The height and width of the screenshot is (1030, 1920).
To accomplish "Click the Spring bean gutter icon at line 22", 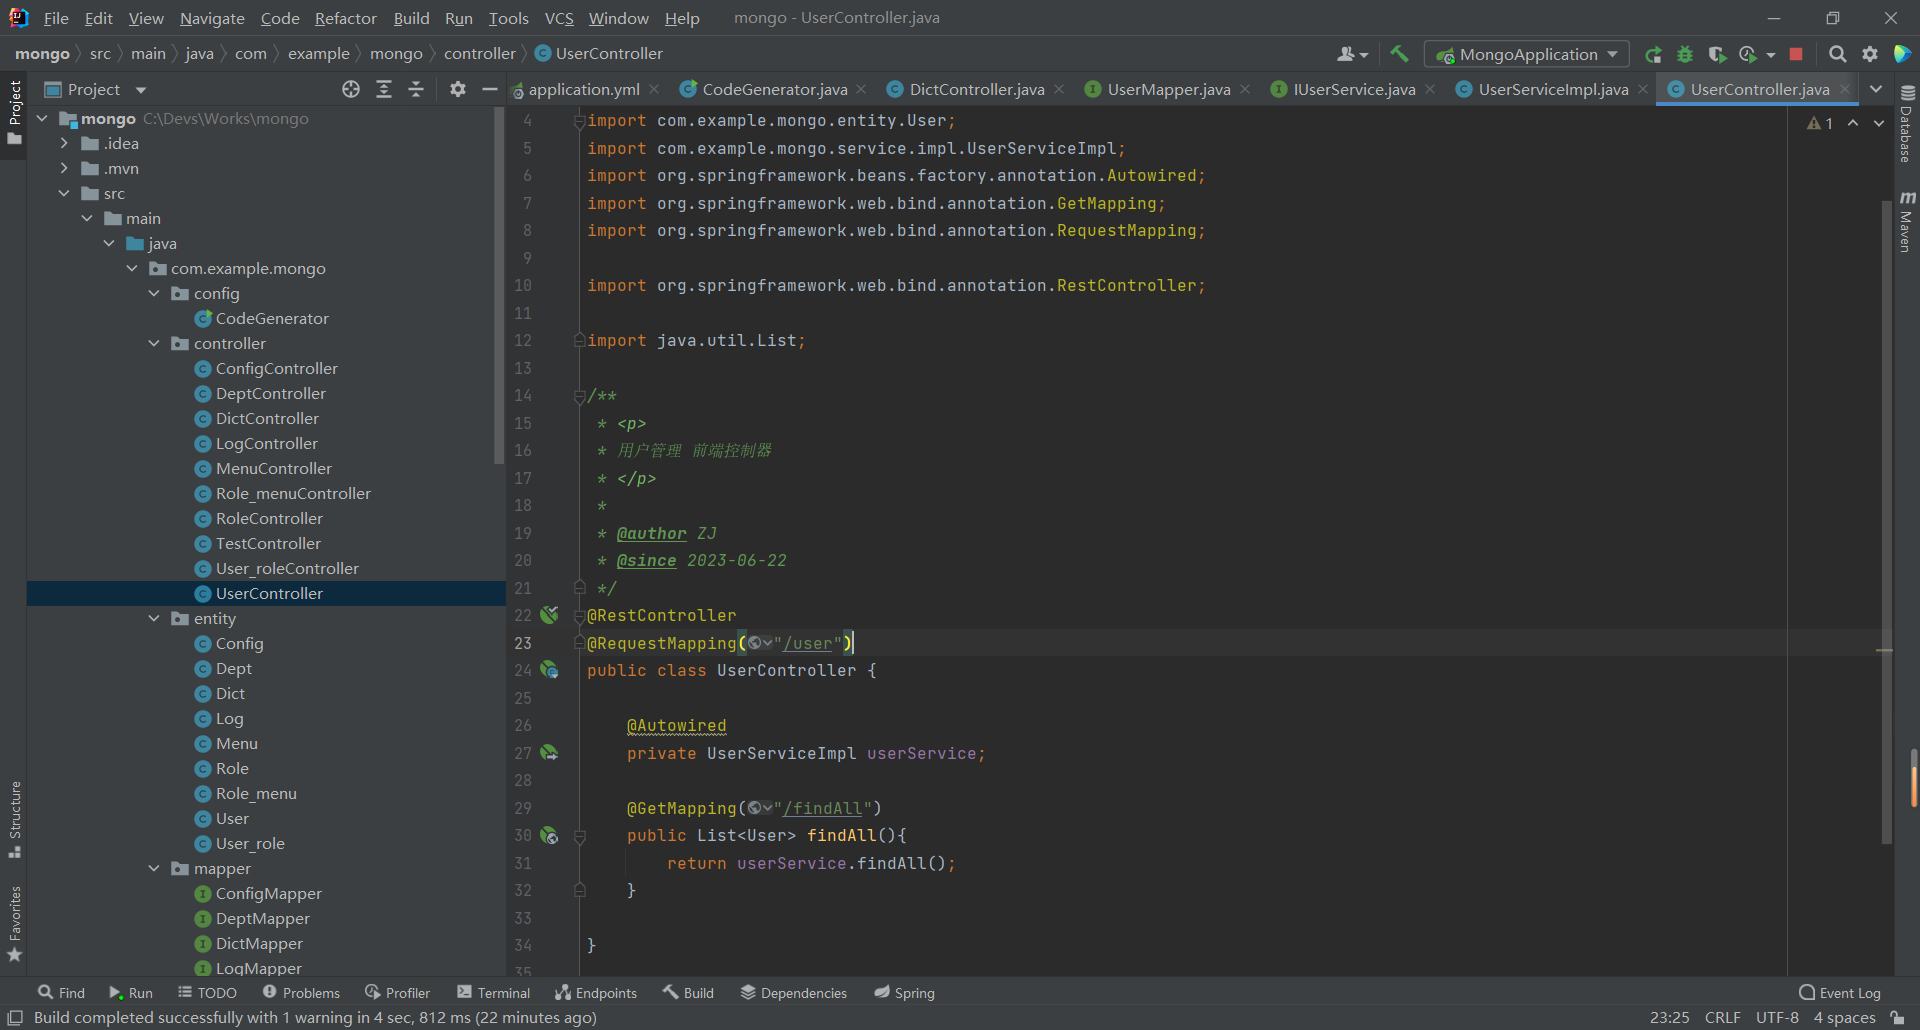I will point(549,615).
